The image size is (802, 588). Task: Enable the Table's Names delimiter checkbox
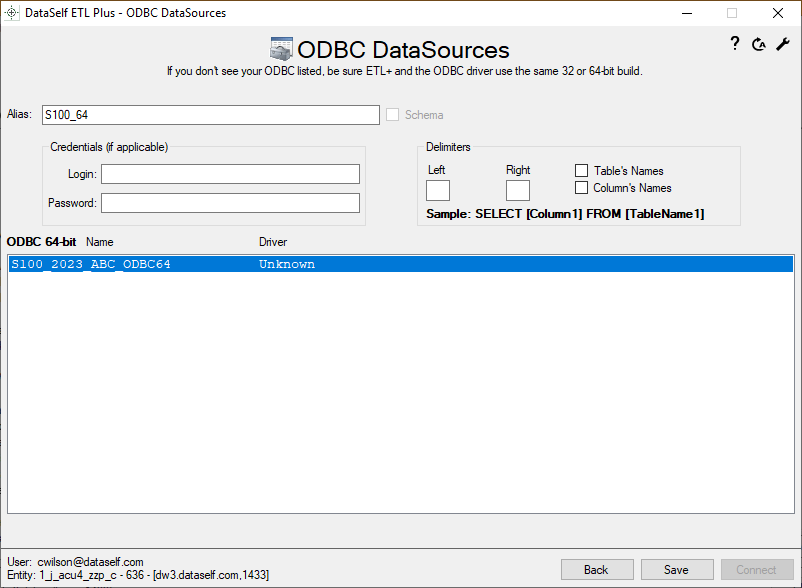click(x=581, y=171)
